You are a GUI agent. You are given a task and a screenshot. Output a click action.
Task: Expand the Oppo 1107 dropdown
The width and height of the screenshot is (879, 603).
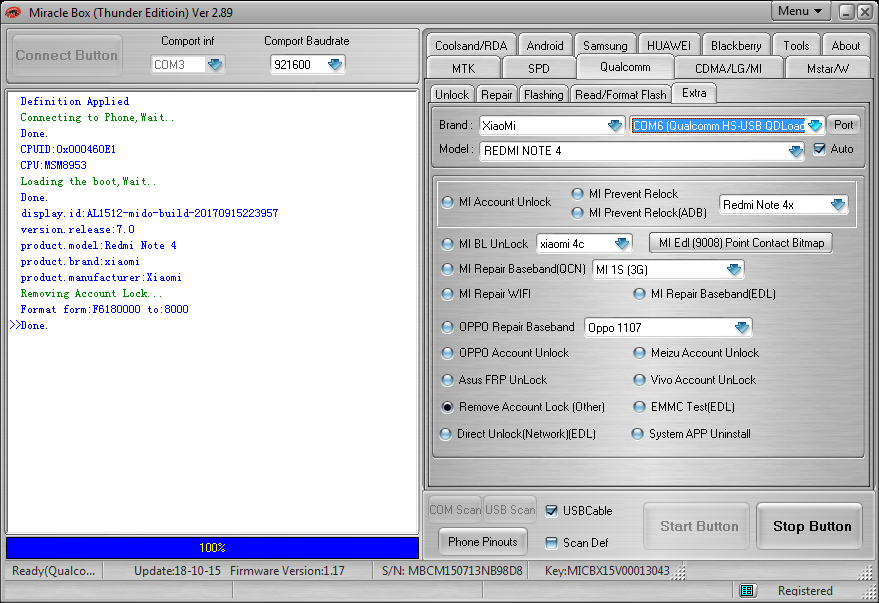click(741, 327)
